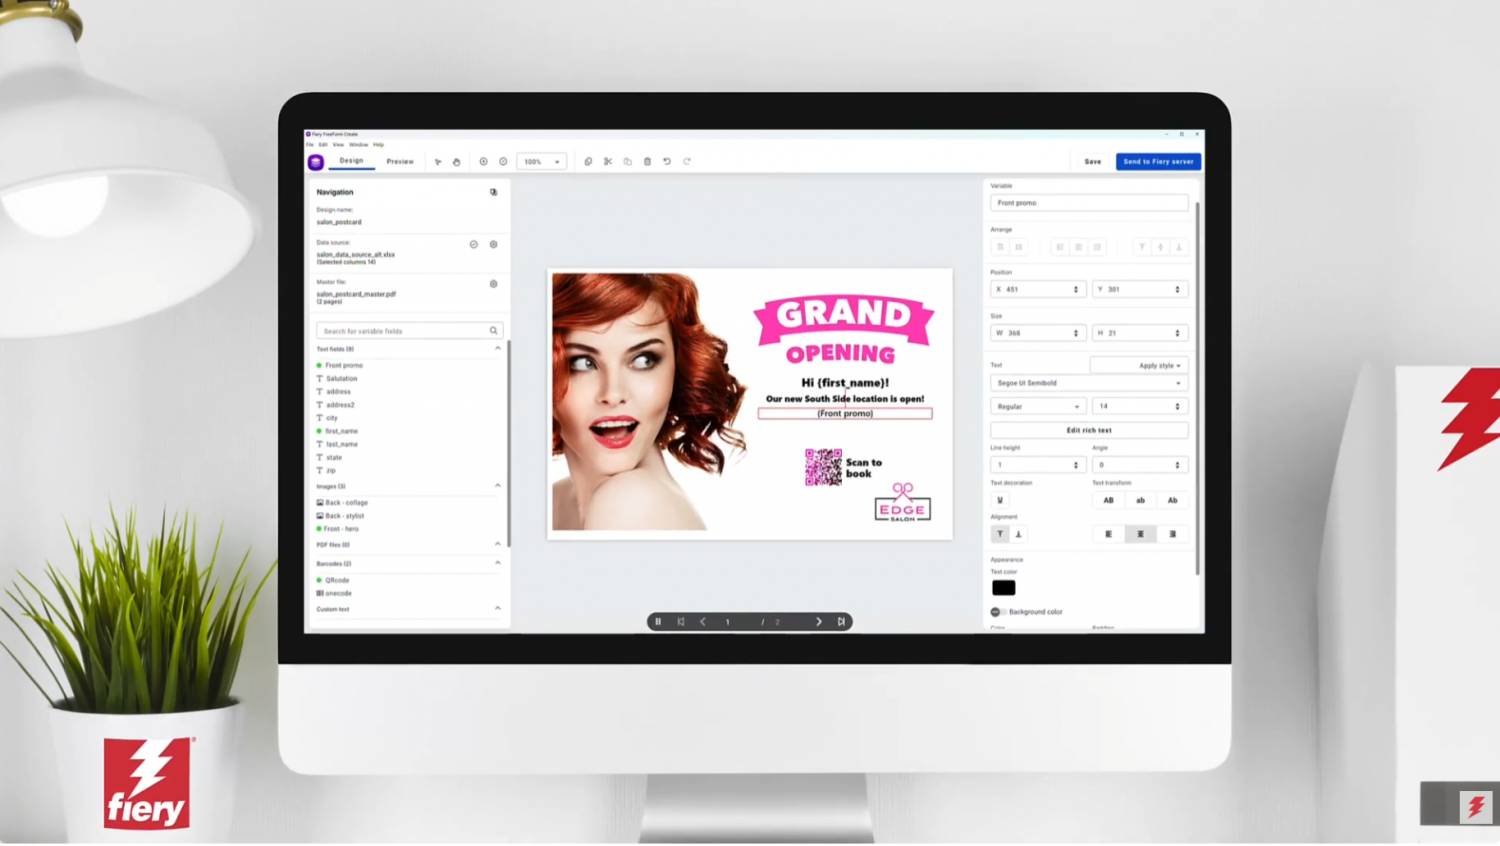Click the undo arrow icon
The height and width of the screenshot is (846, 1500).
(x=667, y=162)
